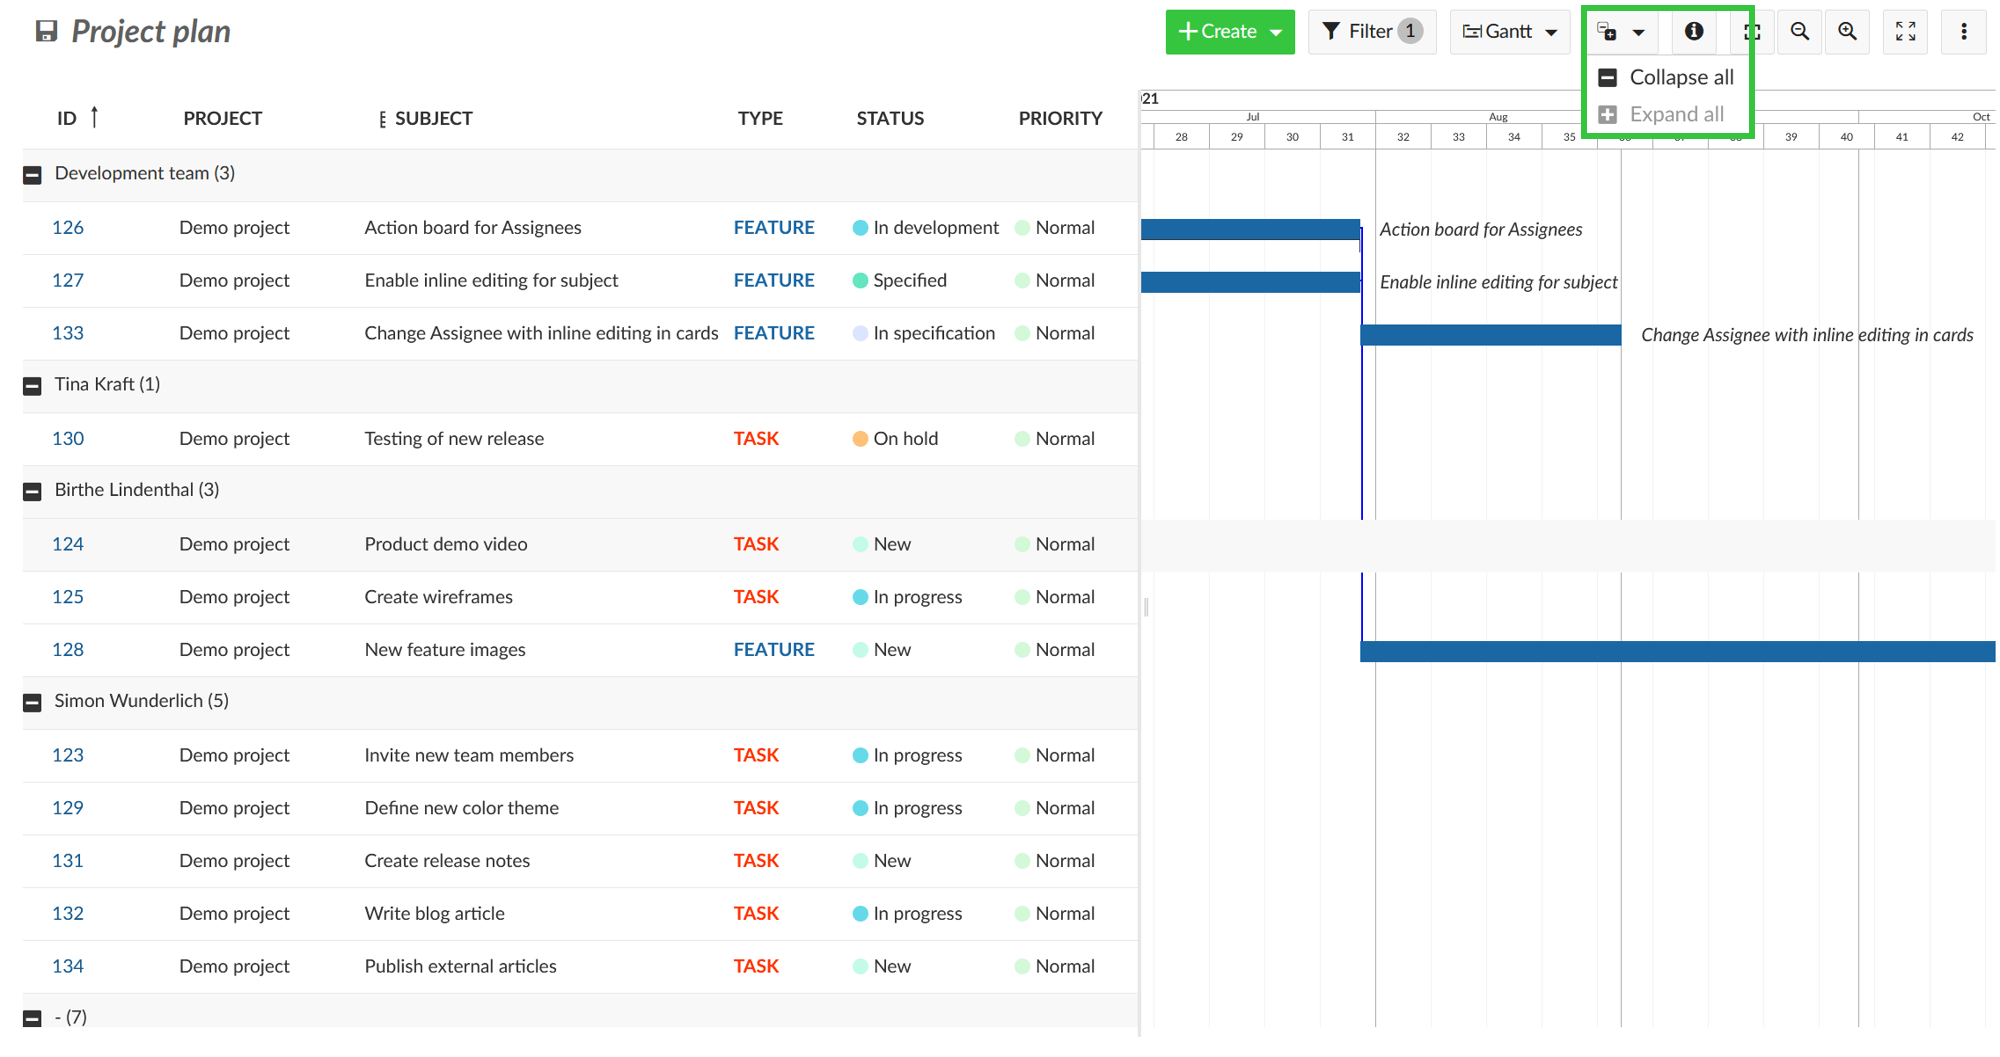Click the Gantt auto-zoom fit icon

(1750, 32)
